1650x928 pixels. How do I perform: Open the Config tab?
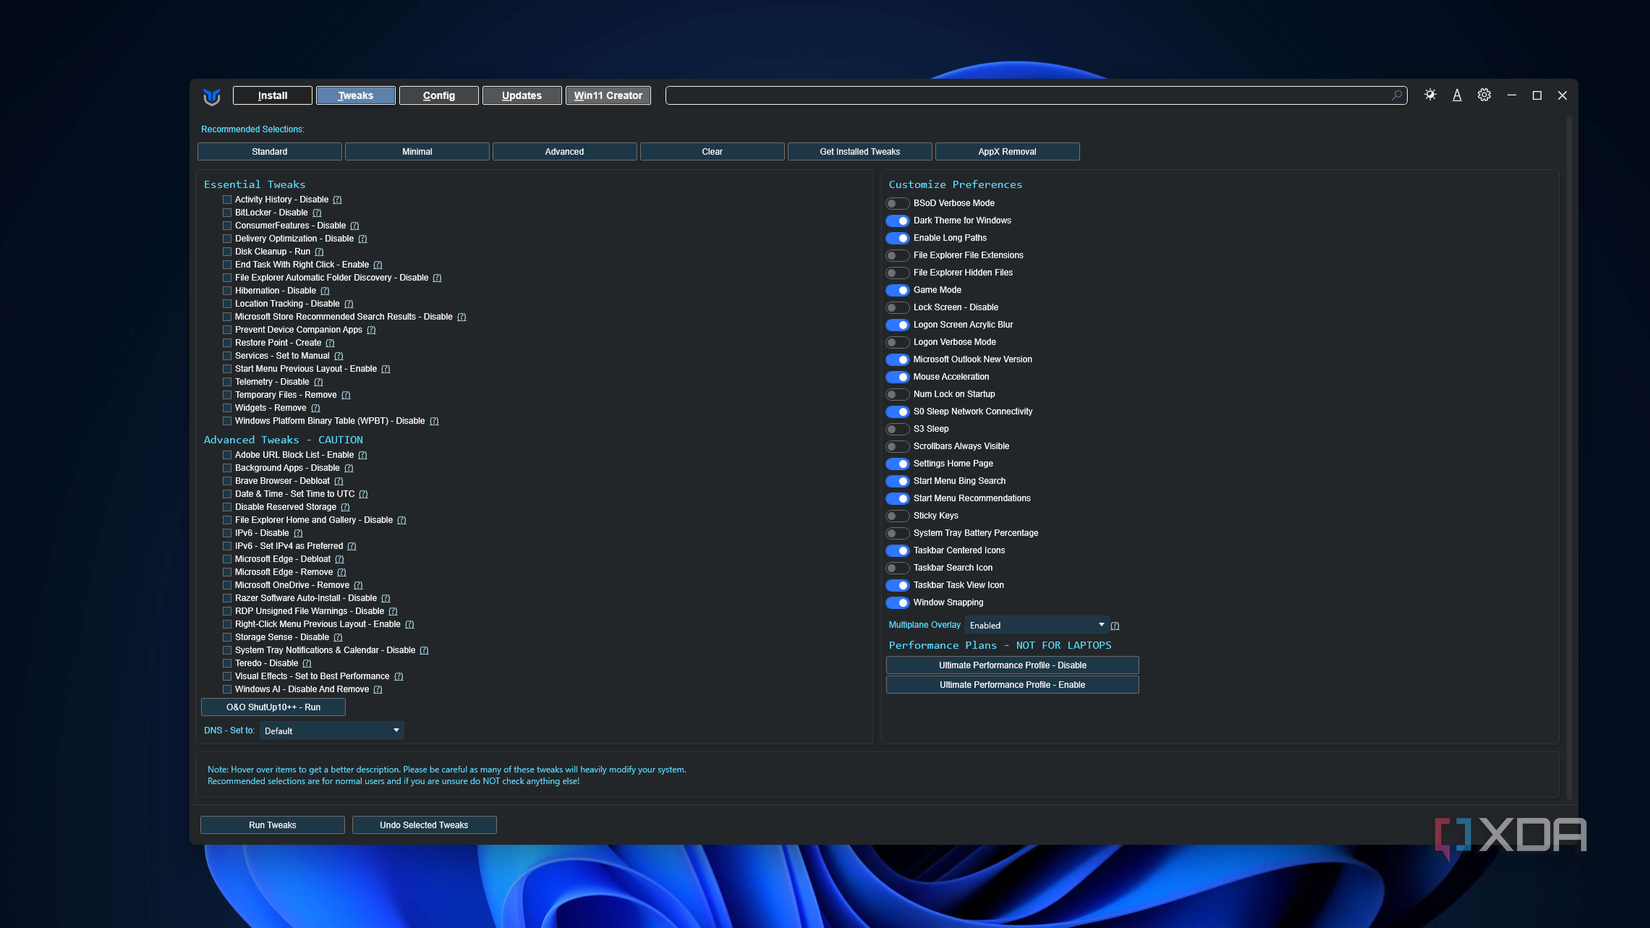439,95
